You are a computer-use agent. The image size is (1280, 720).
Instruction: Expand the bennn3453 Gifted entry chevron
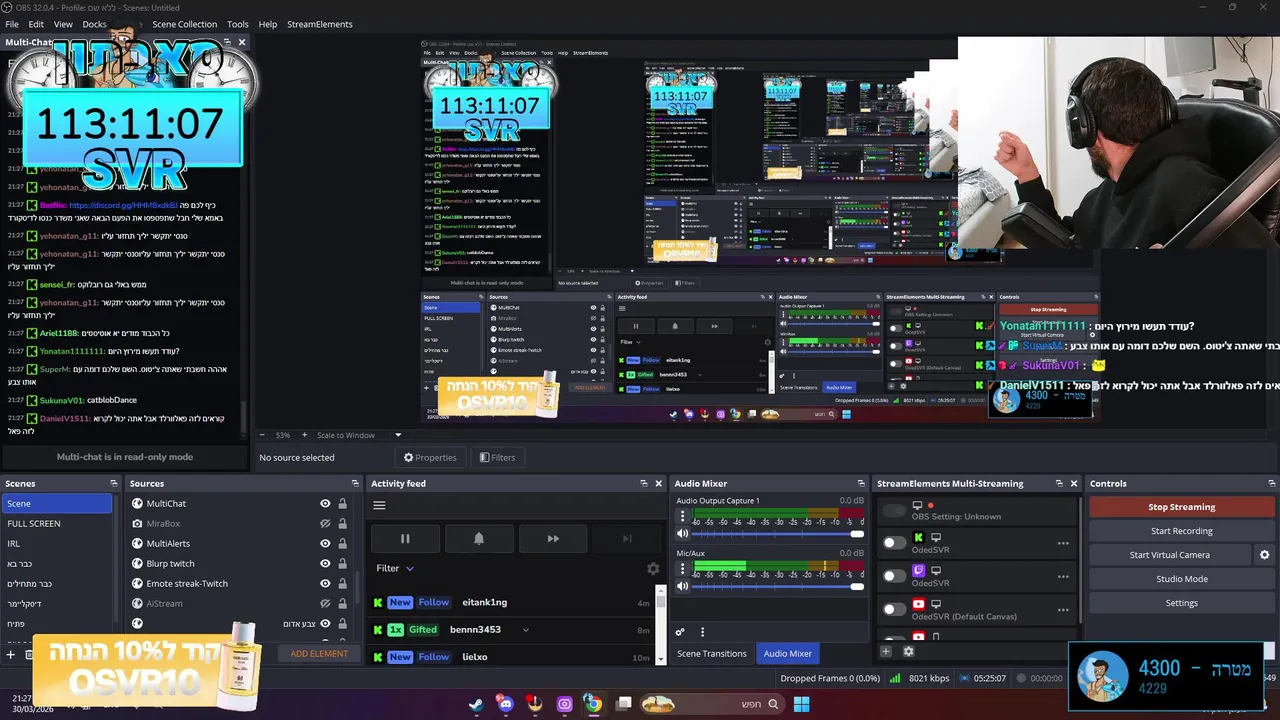coord(525,630)
